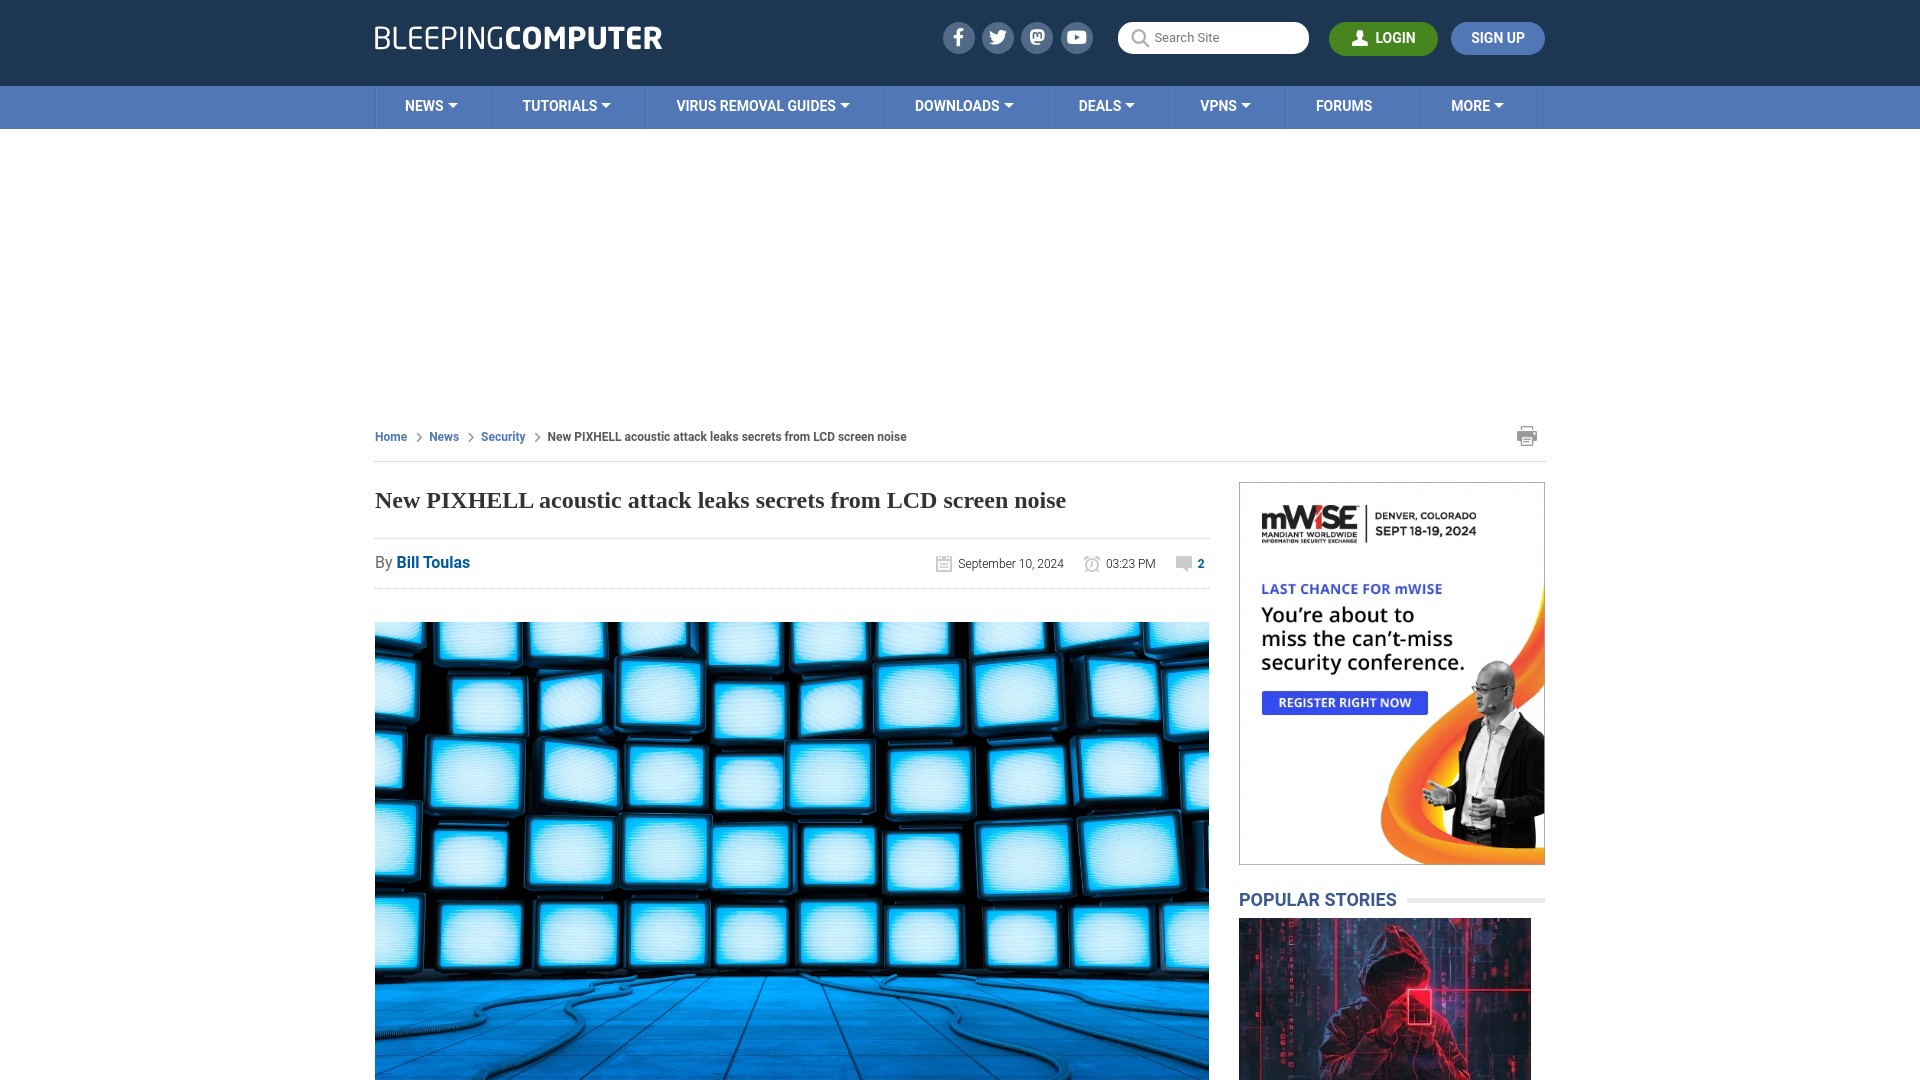
Task: Click the print article icon
Action: tap(1527, 435)
